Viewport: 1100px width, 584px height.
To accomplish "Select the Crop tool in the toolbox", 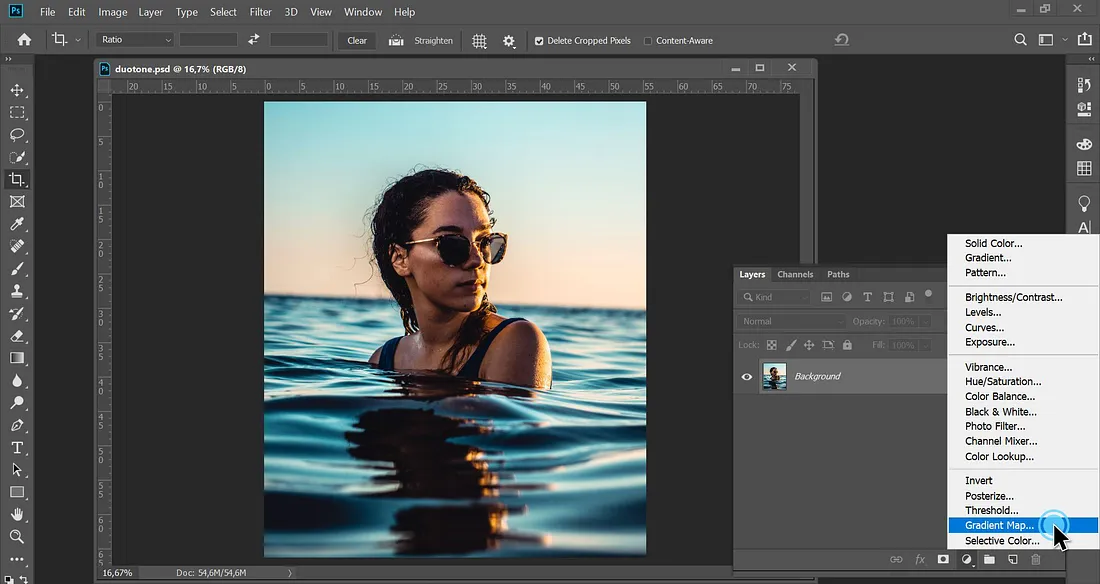I will coord(17,180).
